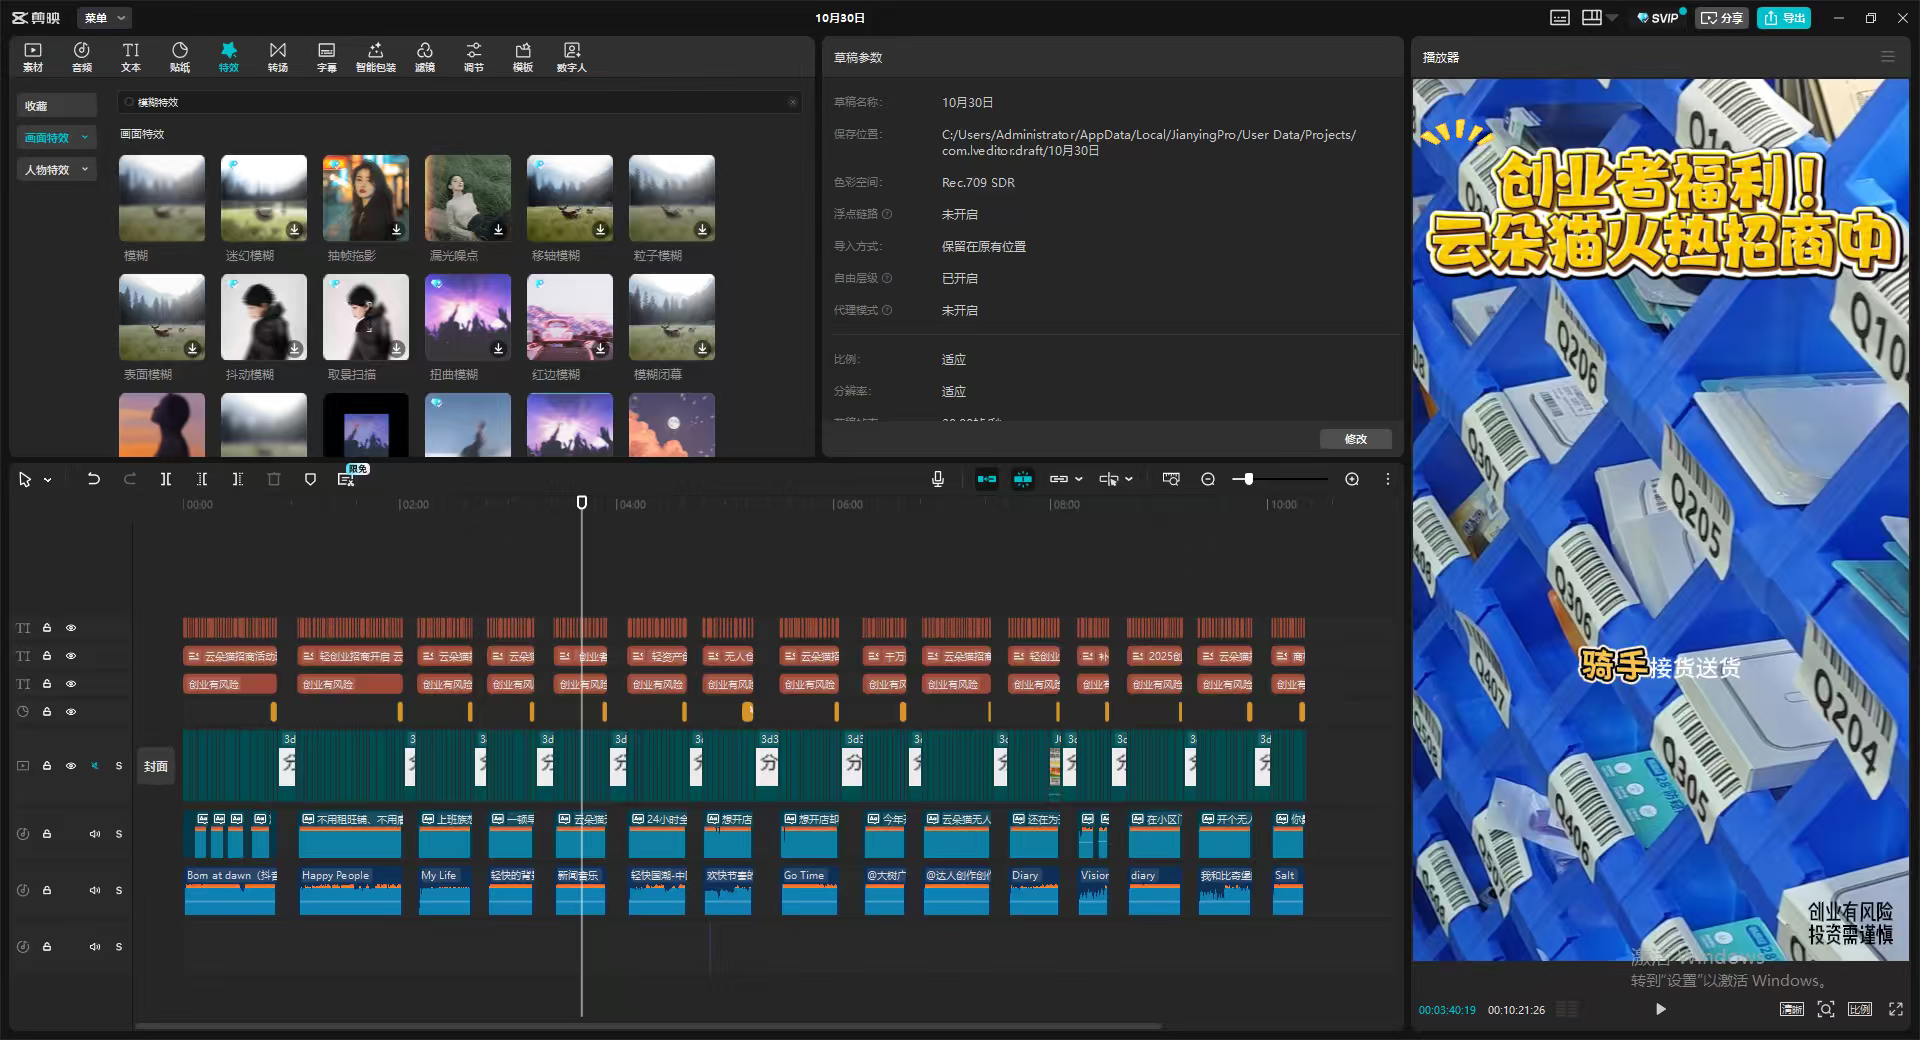
Task: Click the fullscreen icon in player
Action: point(1895,1009)
